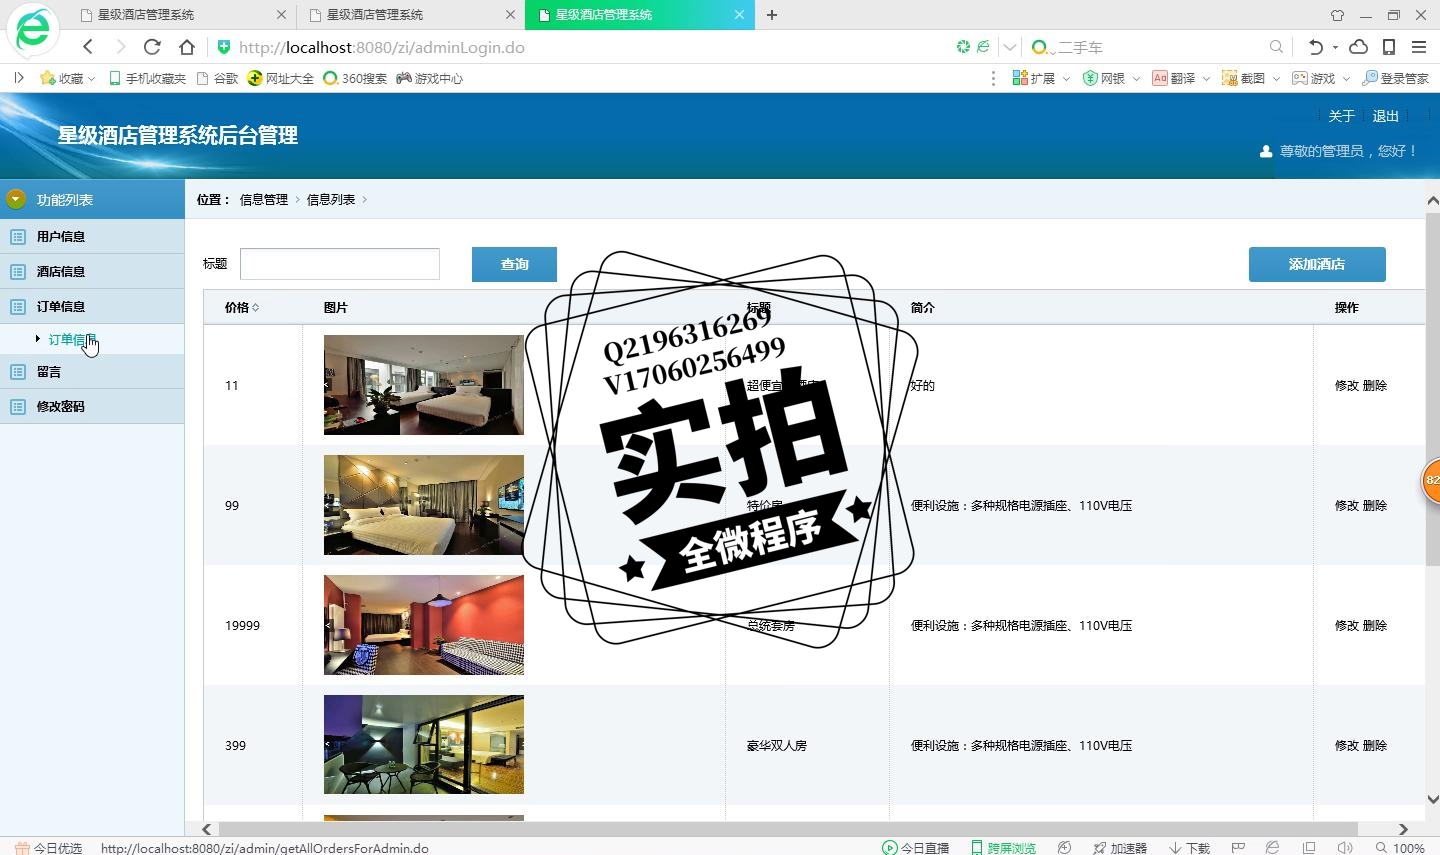
Task: Open the mobile phone icon in the toolbar
Action: click(x=1389, y=47)
